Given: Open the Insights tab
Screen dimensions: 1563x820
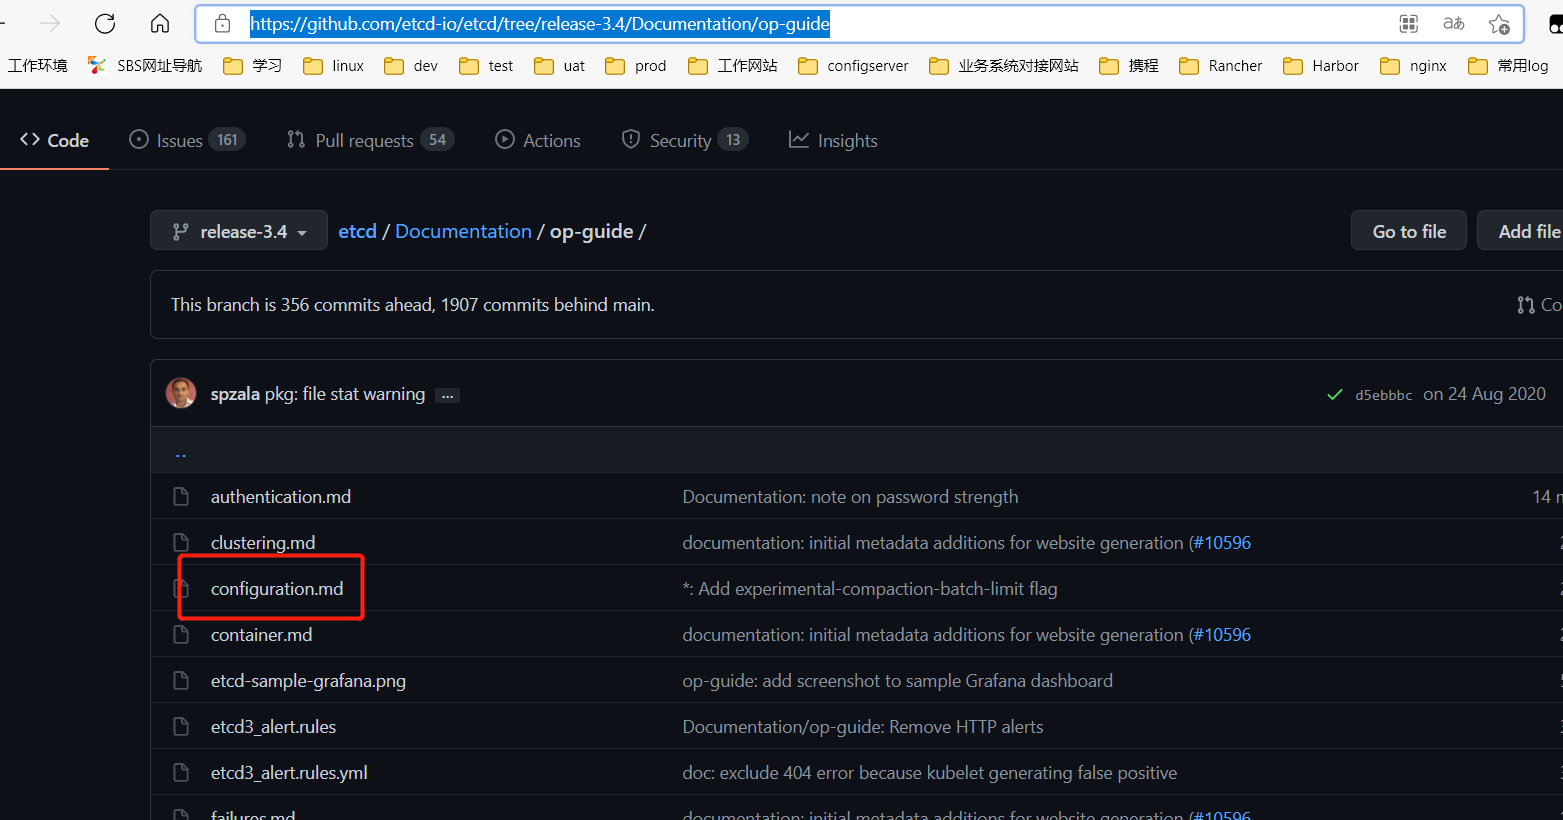Looking at the screenshot, I should (833, 141).
